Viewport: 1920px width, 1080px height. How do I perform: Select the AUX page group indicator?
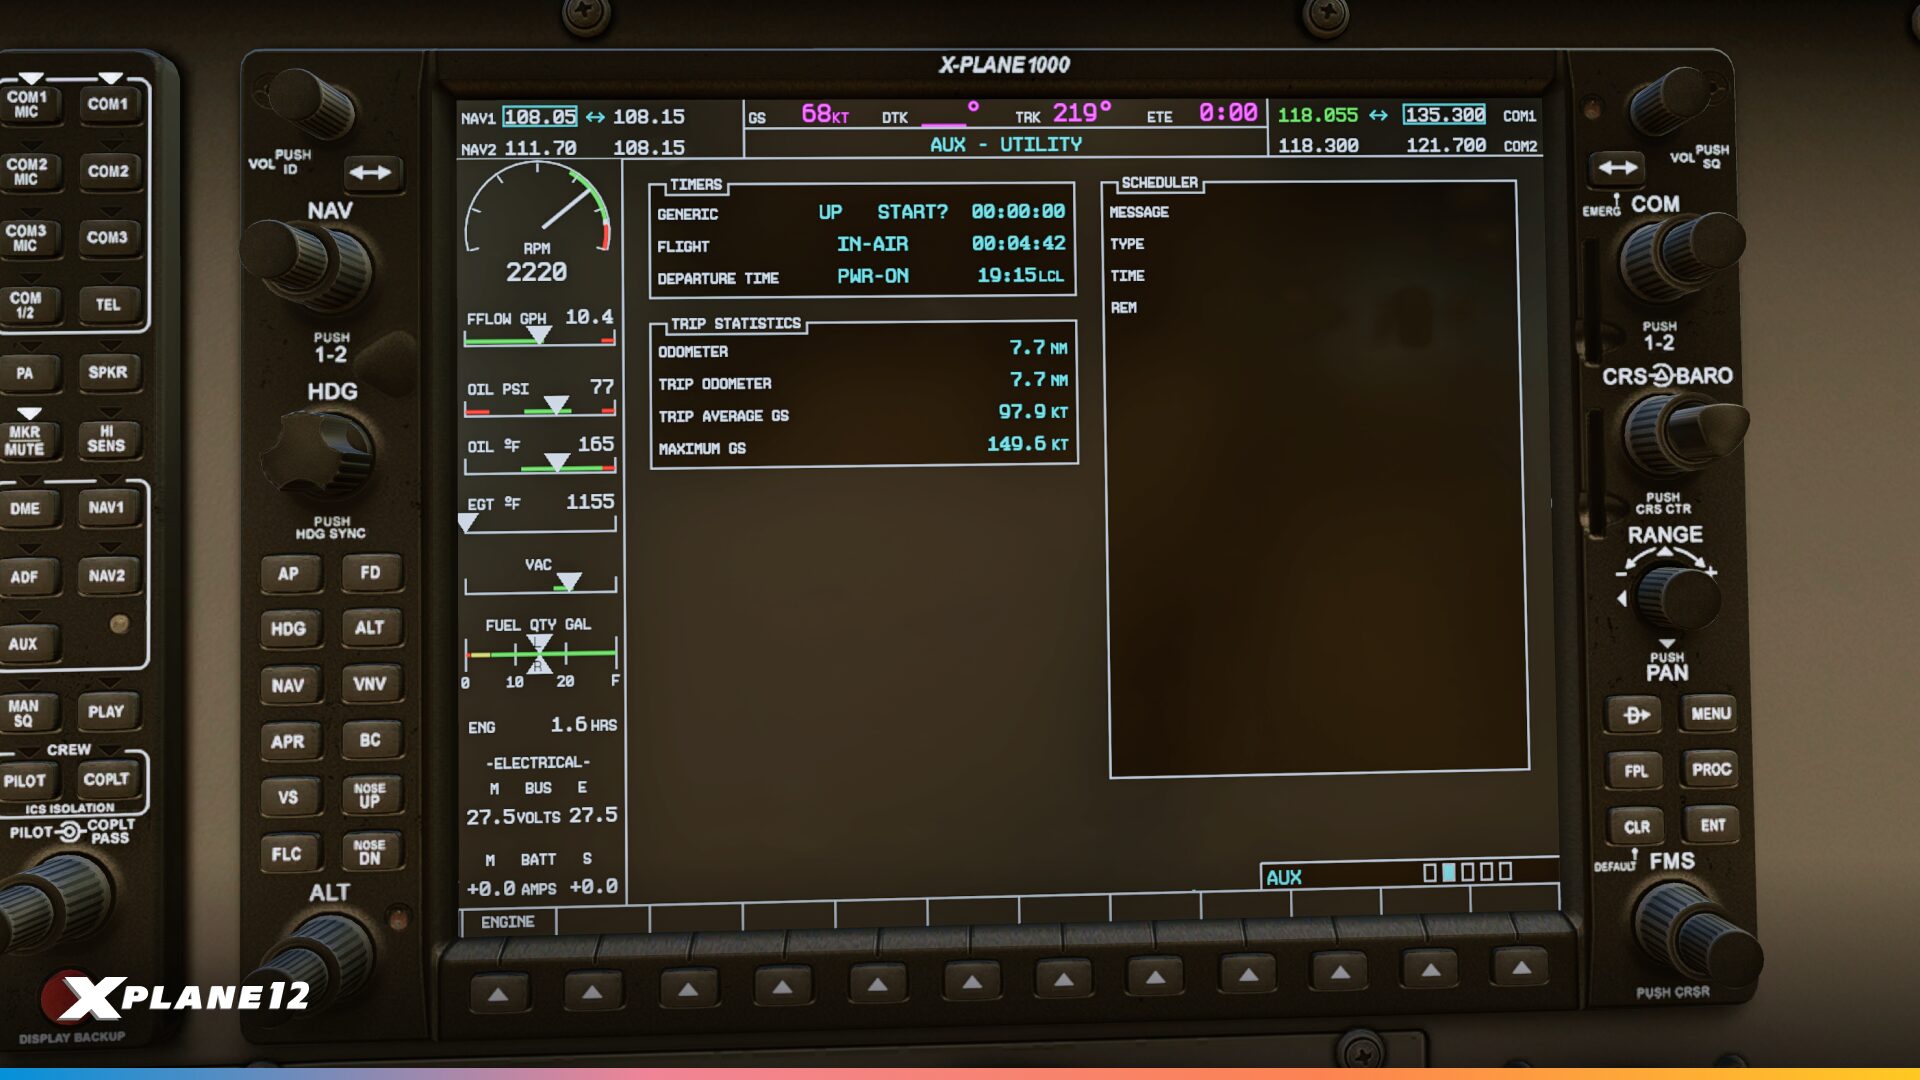click(1283, 877)
